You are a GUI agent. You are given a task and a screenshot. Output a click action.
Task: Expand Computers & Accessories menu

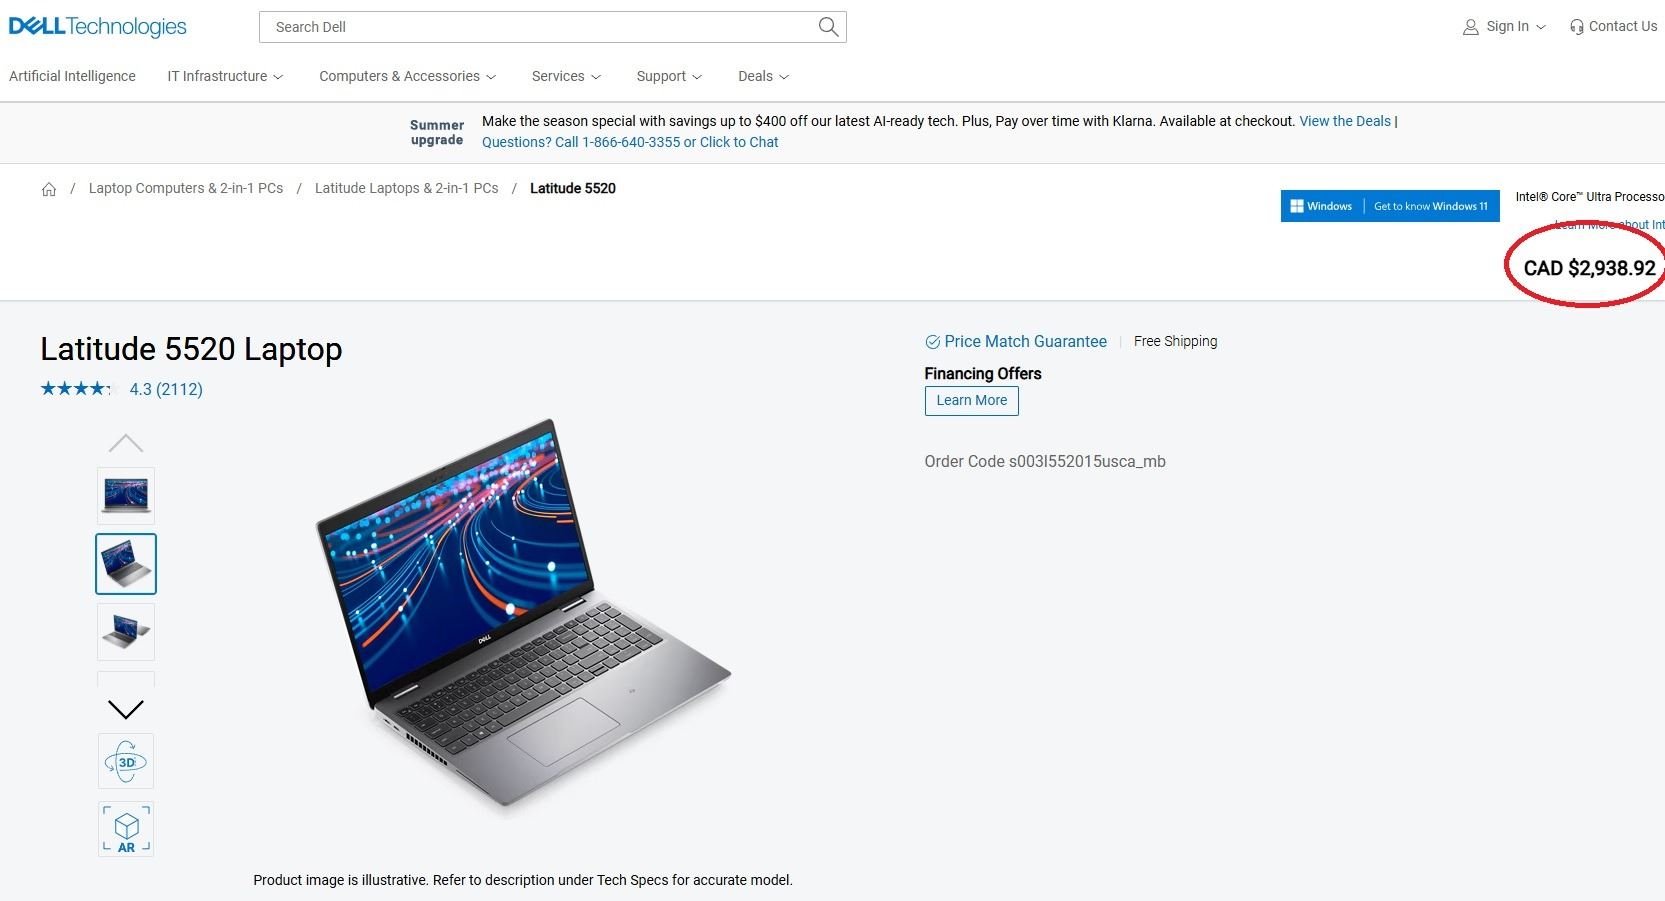[x=407, y=76]
